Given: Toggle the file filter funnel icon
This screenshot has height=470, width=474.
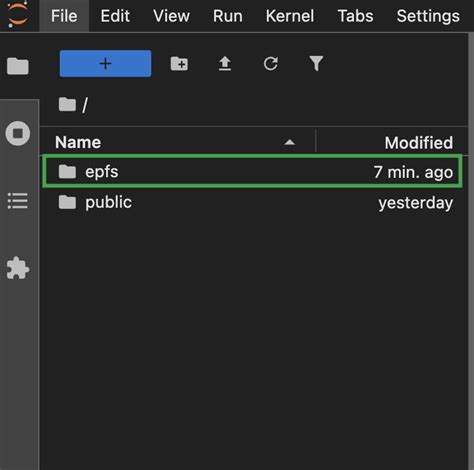Looking at the screenshot, I should click(316, 63).
